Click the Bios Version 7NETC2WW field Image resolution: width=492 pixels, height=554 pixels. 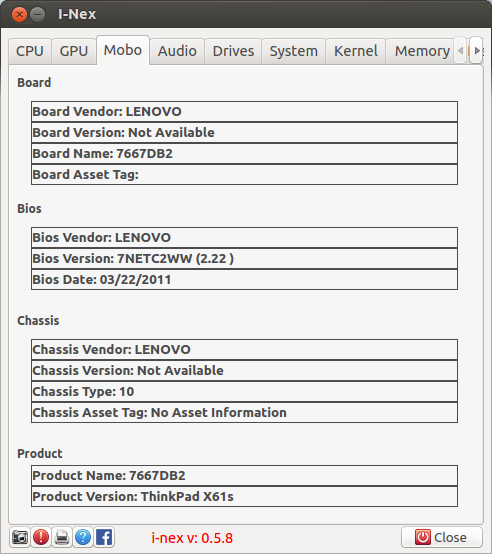(244, 259)
